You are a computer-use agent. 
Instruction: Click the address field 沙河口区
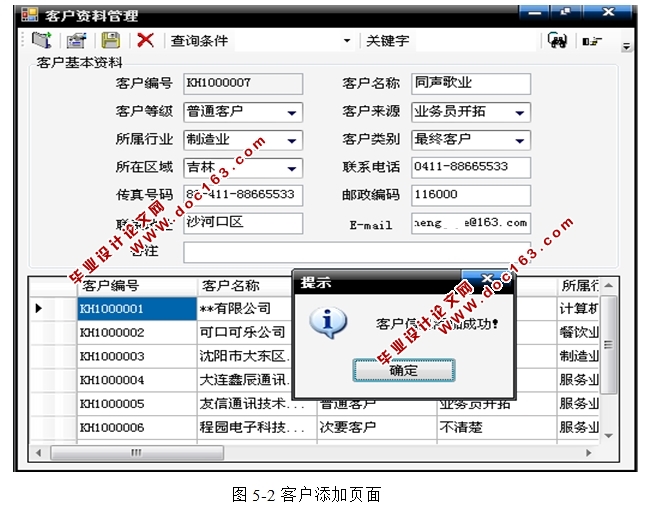(x=243, y=223)
